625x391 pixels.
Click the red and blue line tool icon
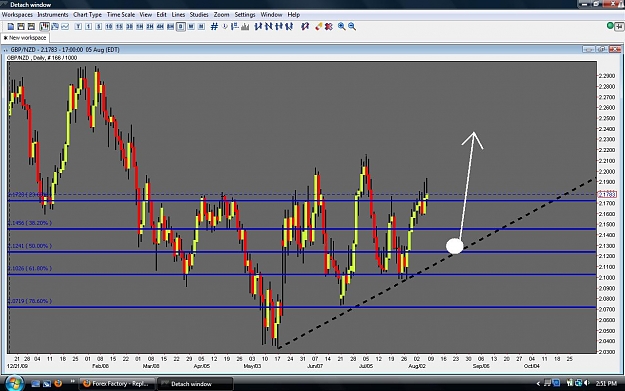coord(305,27)
